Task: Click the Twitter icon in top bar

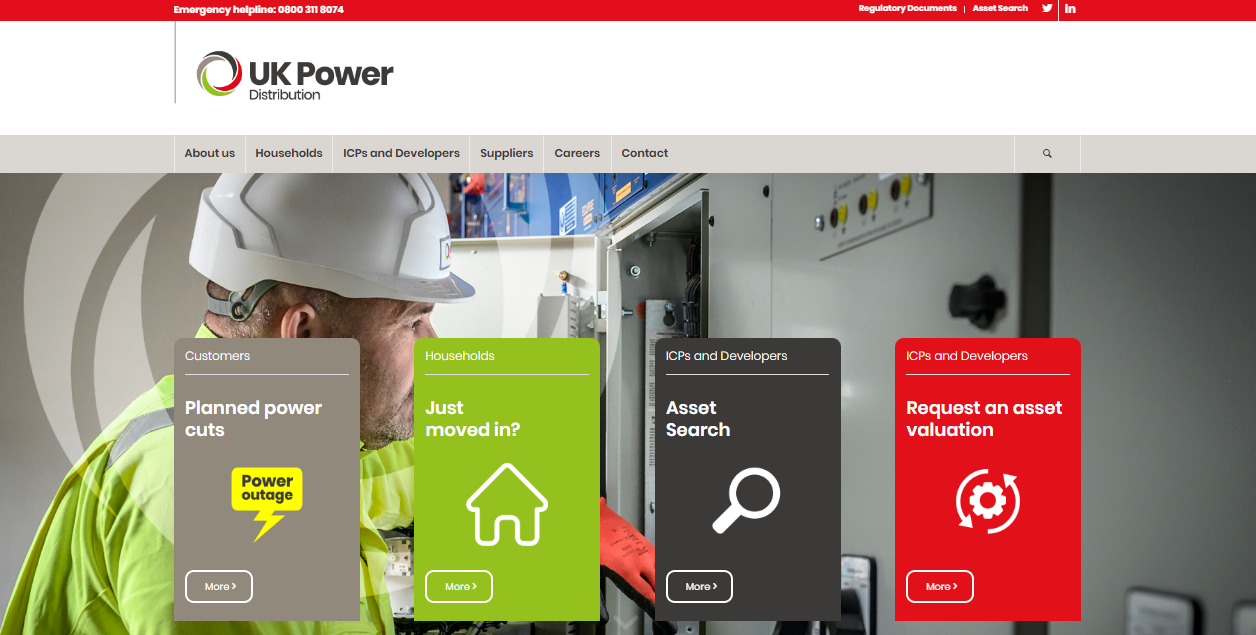Action: [x=1046, y=9]
